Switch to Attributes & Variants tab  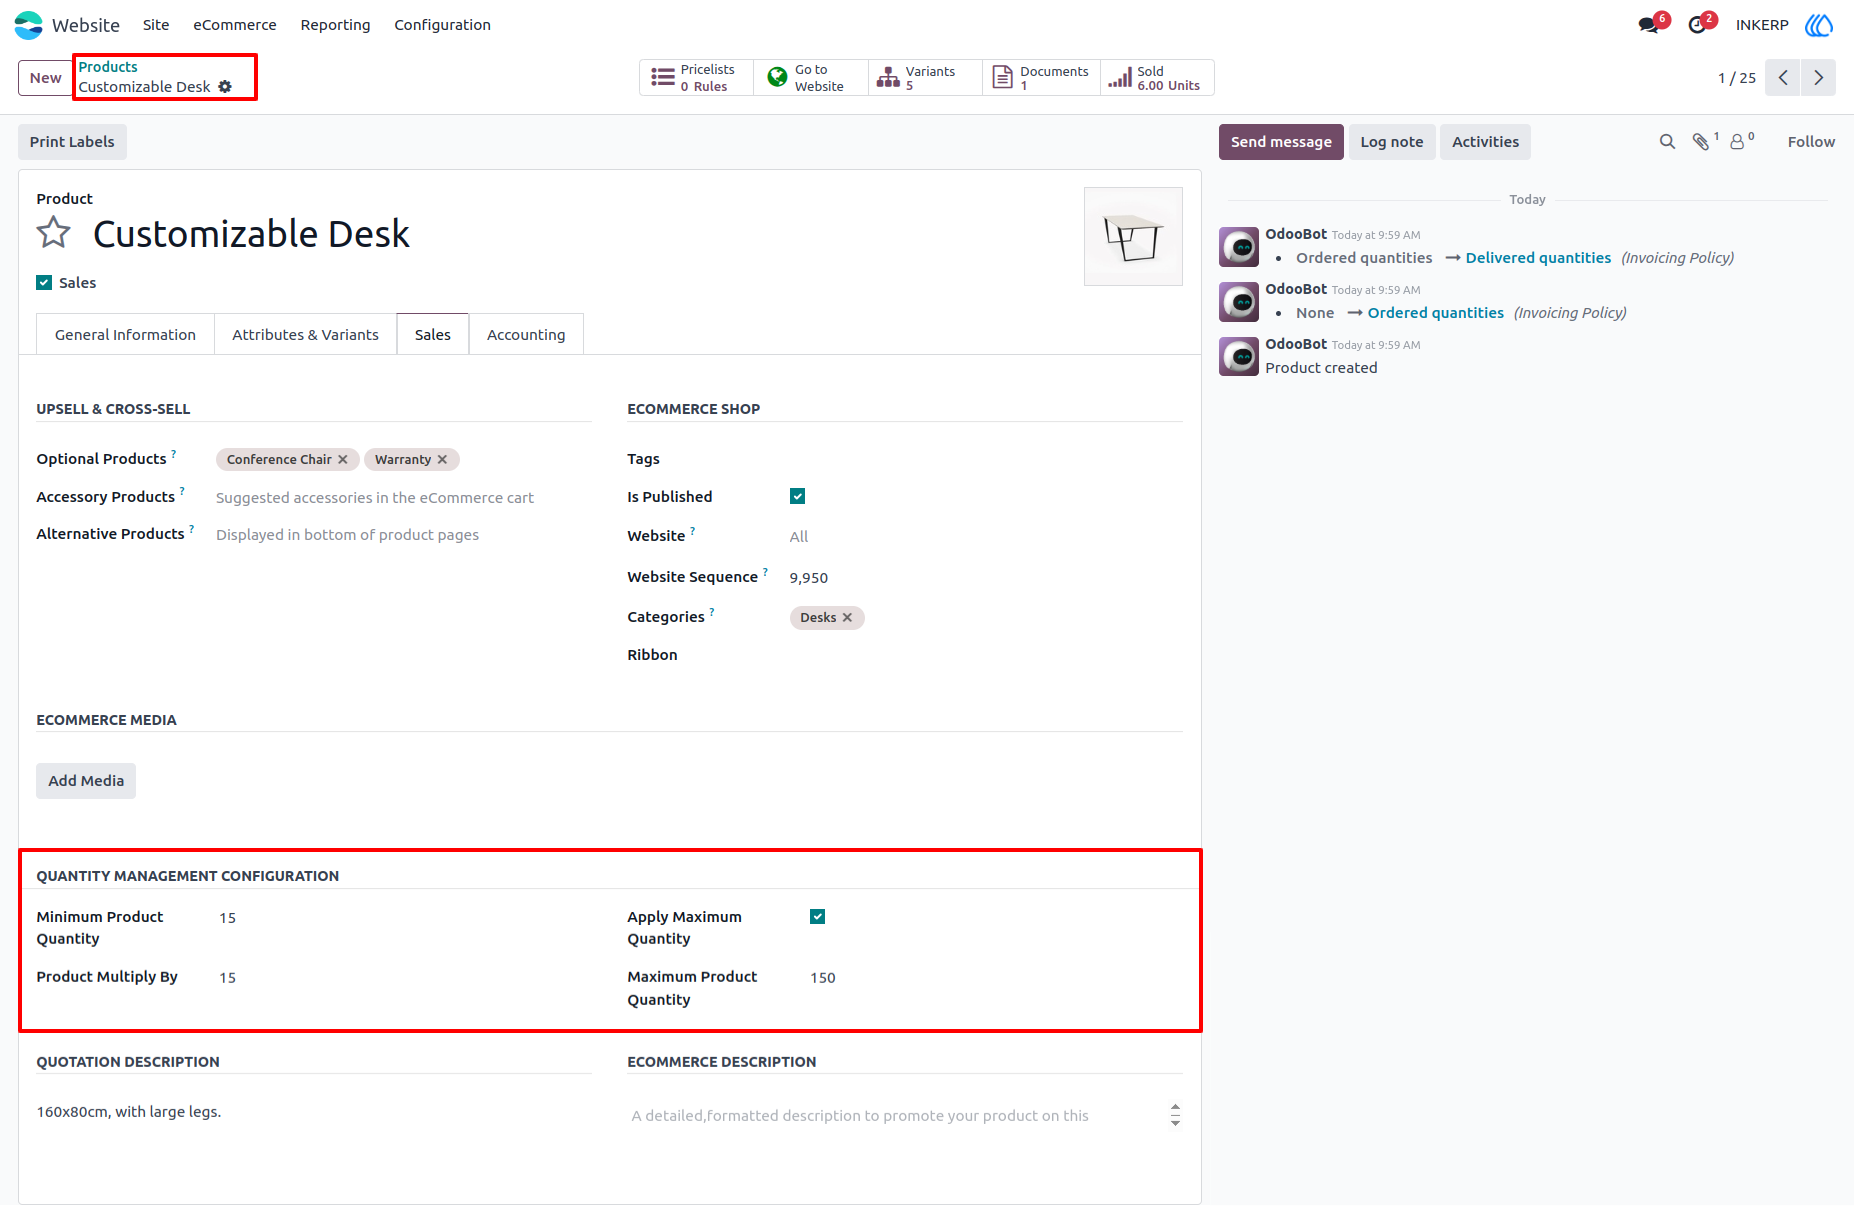306,335
